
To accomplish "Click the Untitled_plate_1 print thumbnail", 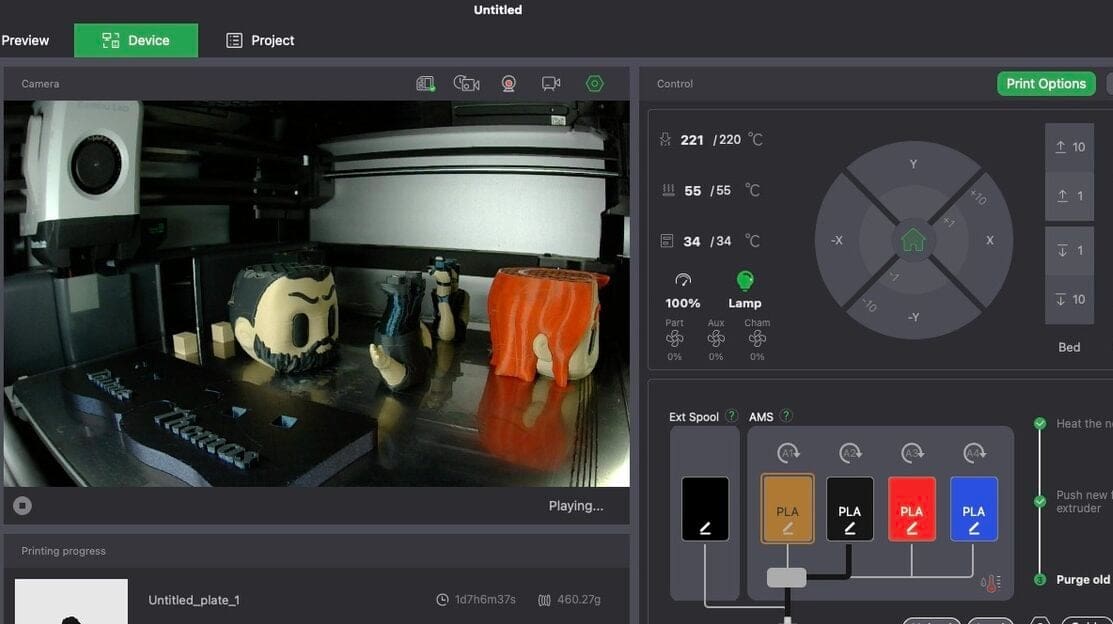I will coord(71,601).
